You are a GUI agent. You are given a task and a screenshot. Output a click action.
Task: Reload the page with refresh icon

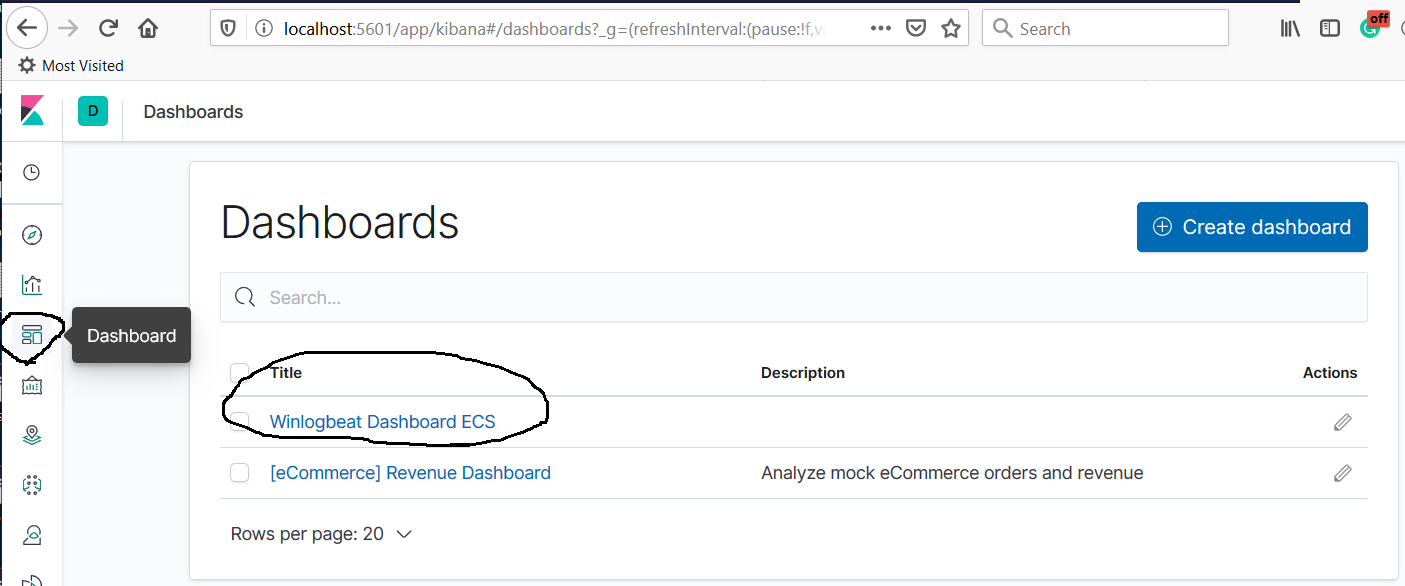[108, 28]
